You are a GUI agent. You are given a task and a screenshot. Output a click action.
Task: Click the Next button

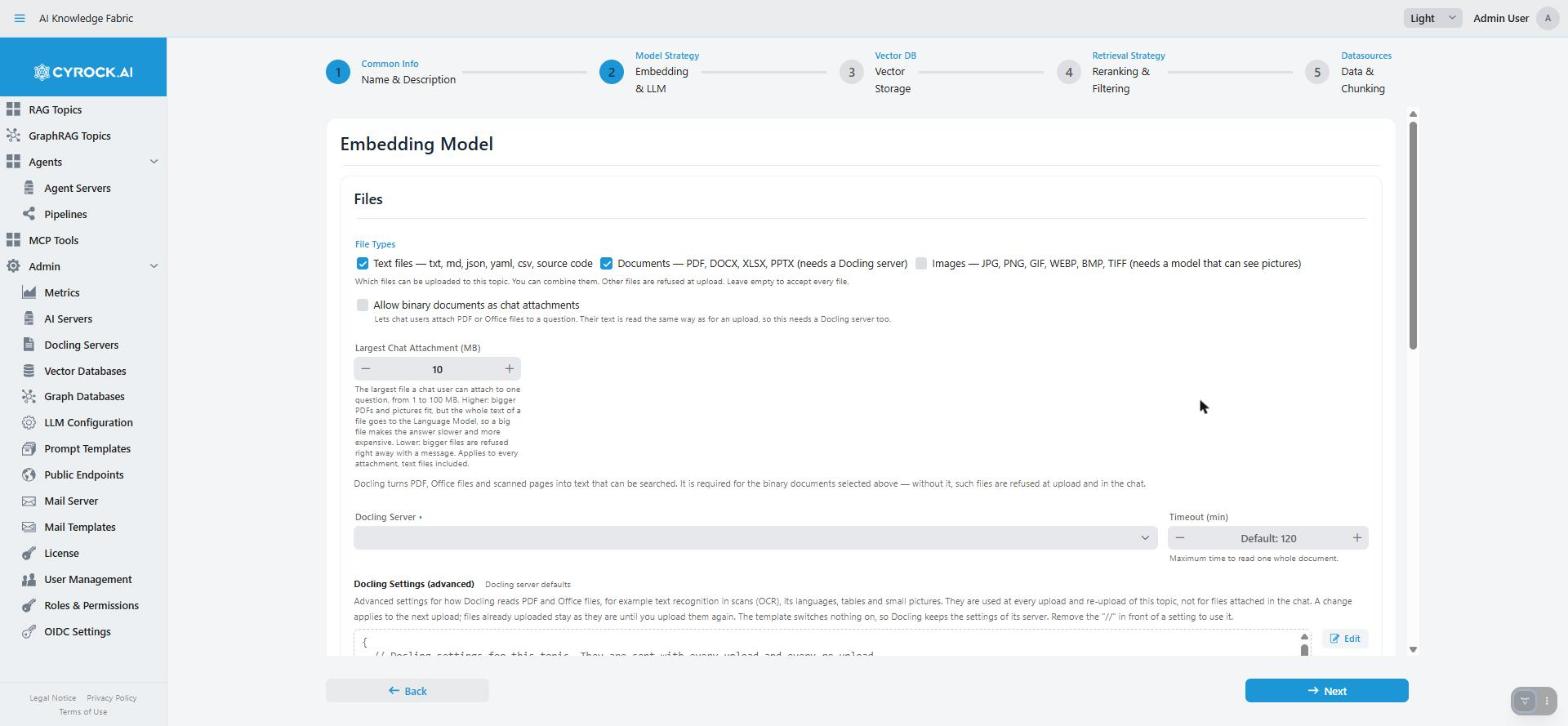click(x=1326, y=691)
